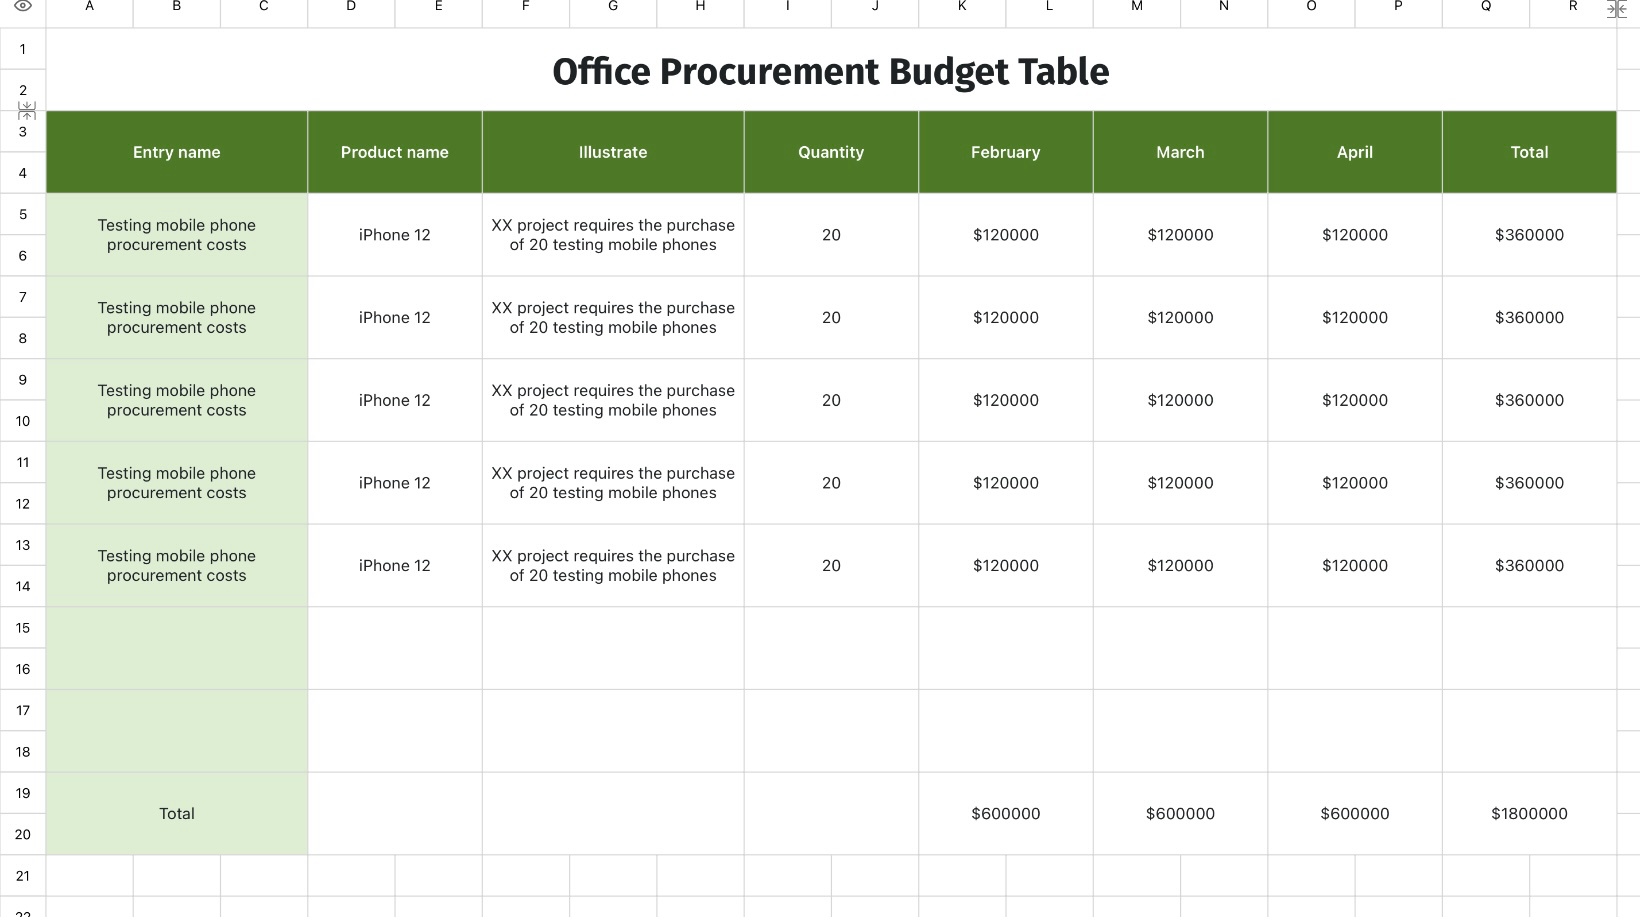
Task: Select row 10 header
Action: (23, 421)
